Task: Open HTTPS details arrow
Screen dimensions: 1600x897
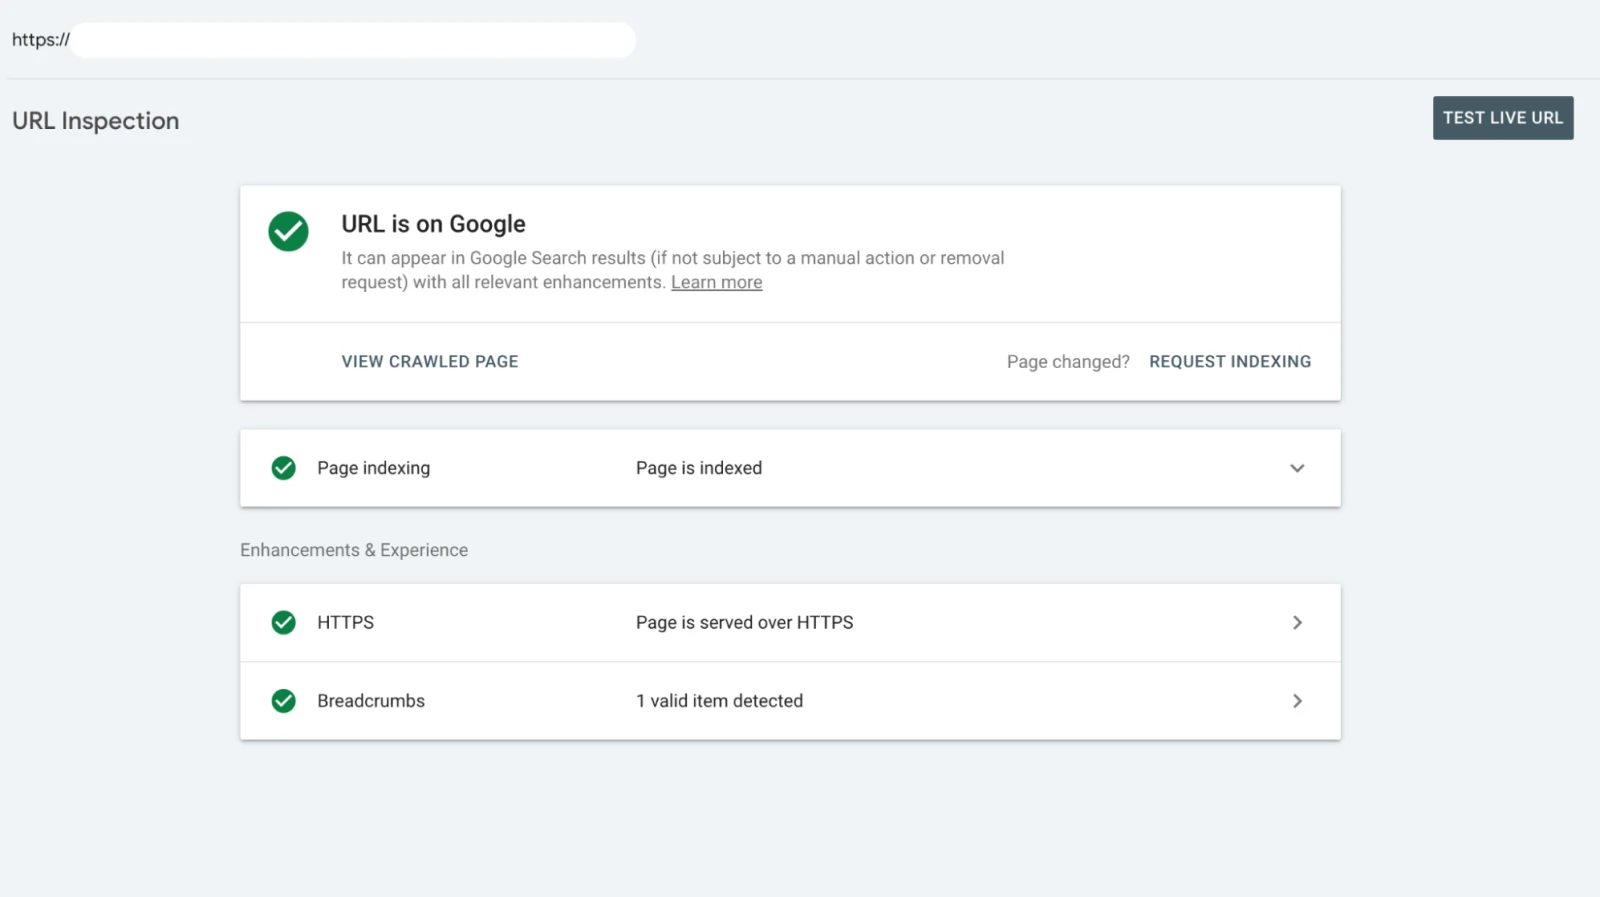Action: [1297, 623]
